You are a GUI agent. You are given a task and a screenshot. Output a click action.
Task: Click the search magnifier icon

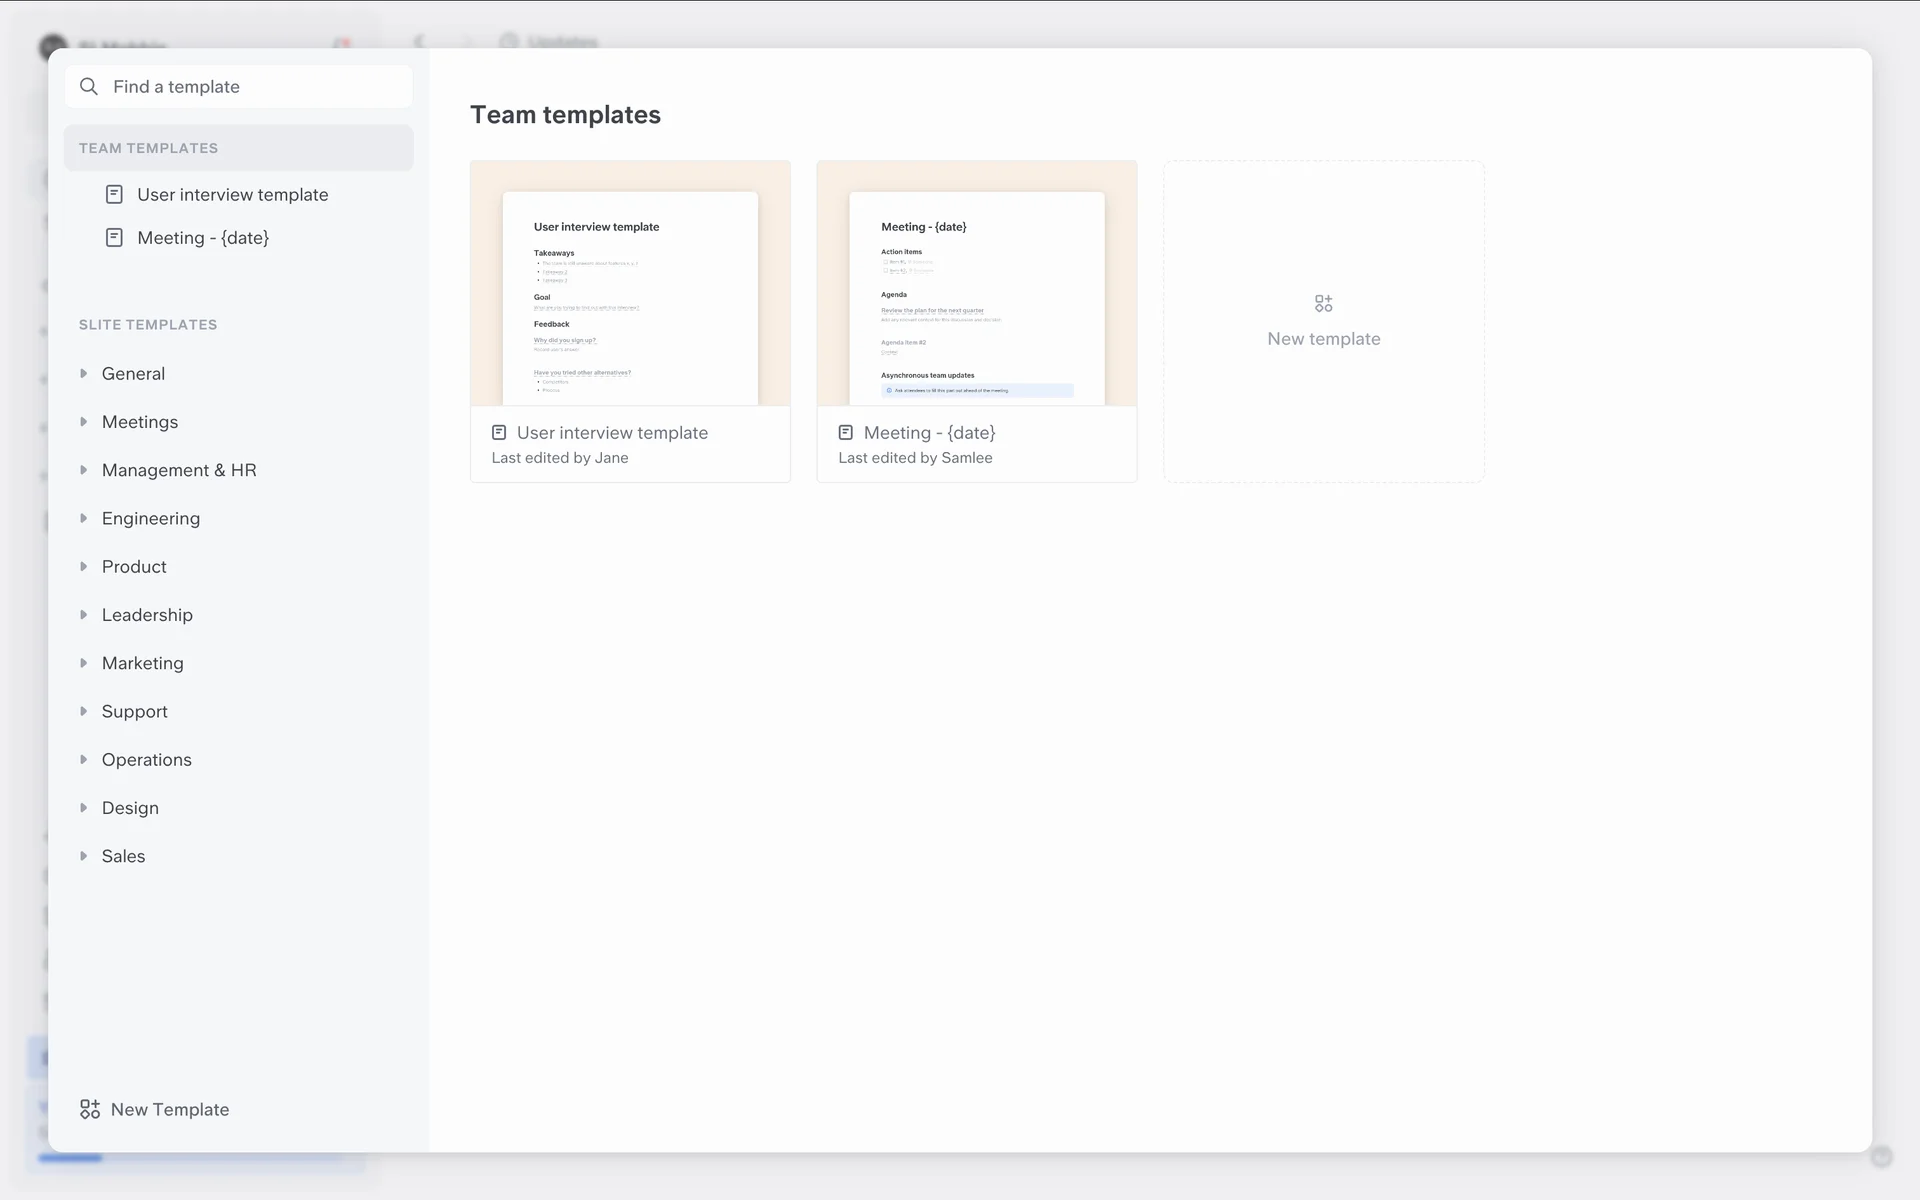(x=89, y=87)
